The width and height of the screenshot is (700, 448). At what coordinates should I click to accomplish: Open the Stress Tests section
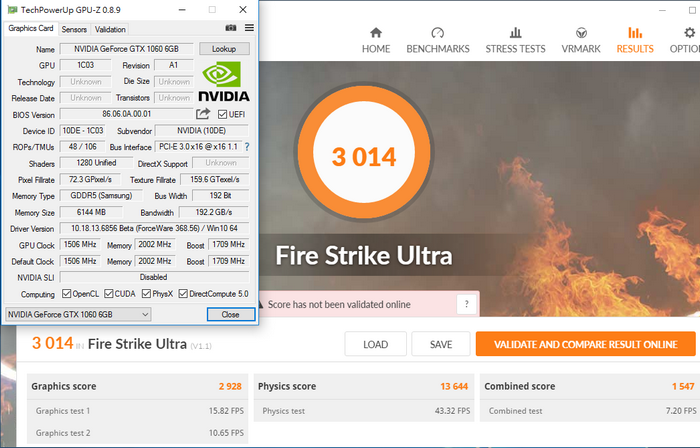[x=515, y=39]
